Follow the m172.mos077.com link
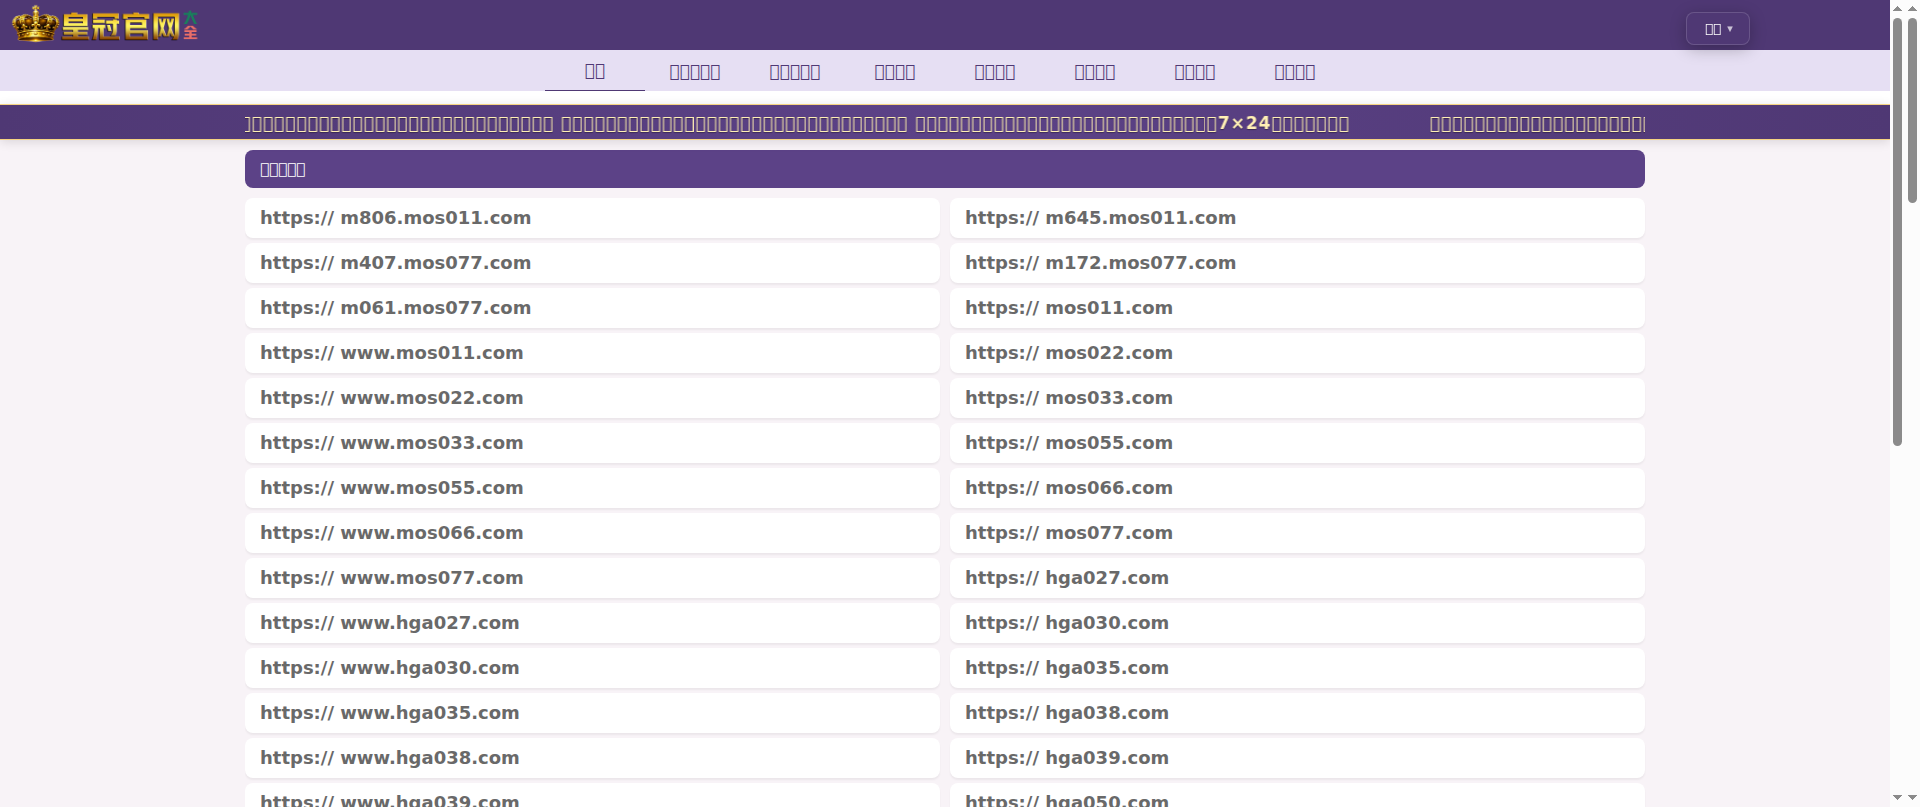This screenshot has height=807, width=1920. (1297, 263)
